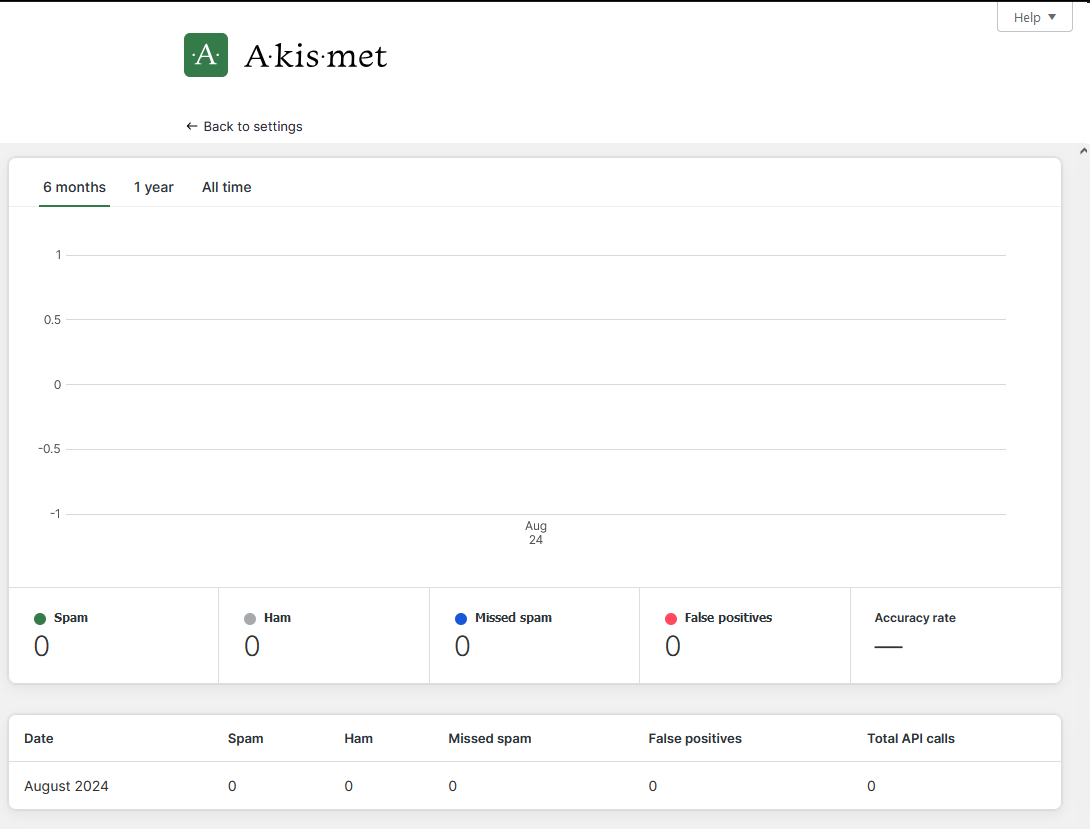Image resolution: width=1090 pixels, height=829 pixels.
Task: Click the Total API calls column header
Action: tap(910, 739)
